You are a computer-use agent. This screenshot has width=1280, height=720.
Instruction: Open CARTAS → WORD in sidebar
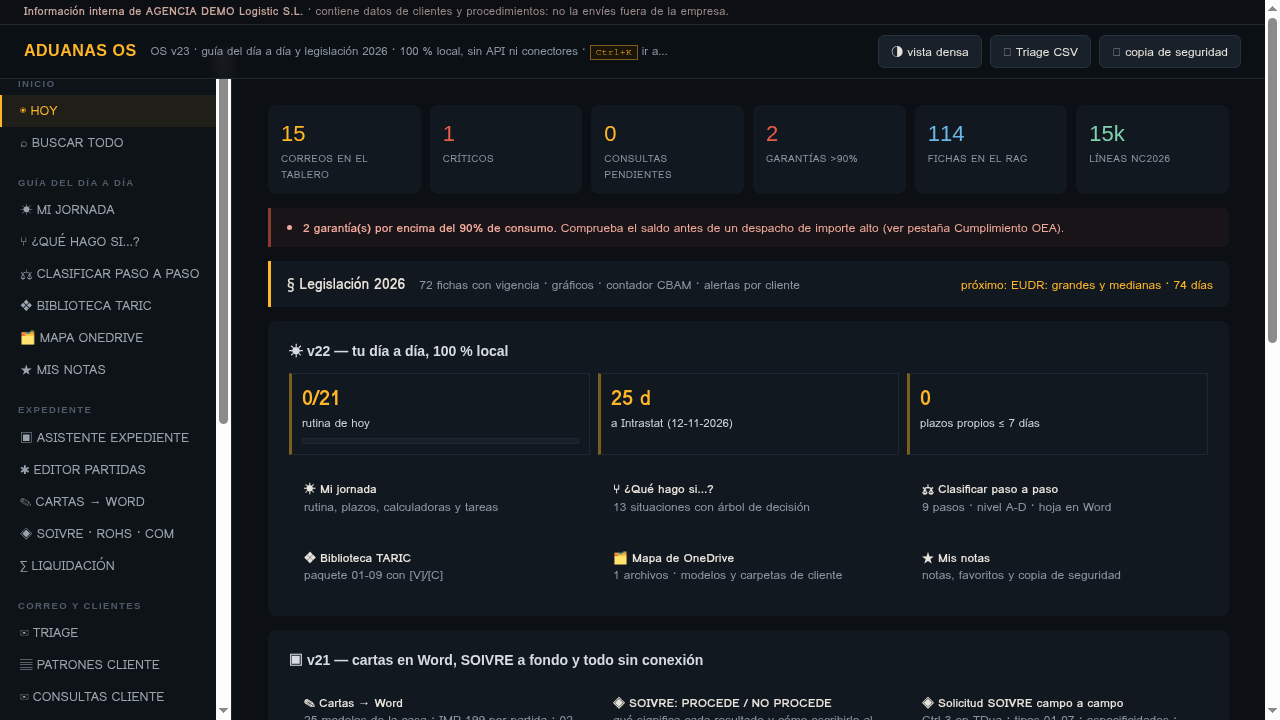tap(108, 502)
